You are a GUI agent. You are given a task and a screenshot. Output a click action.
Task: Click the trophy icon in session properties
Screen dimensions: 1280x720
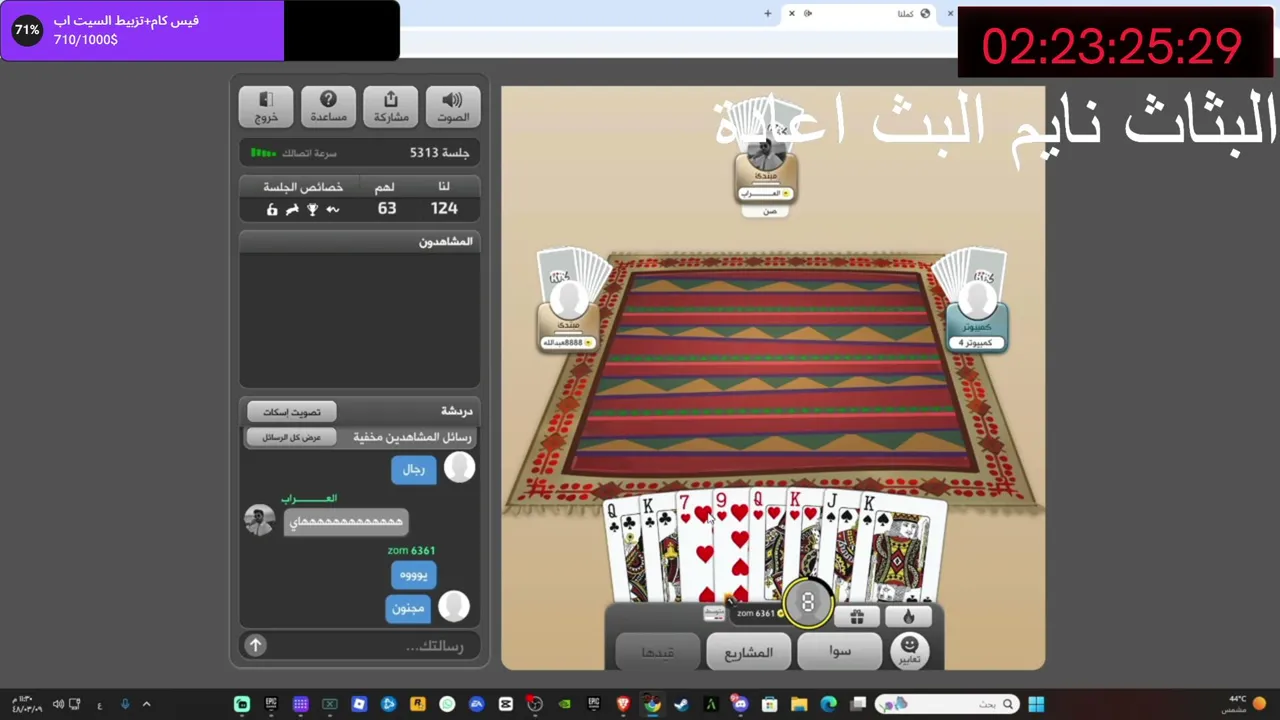(312, 209)
